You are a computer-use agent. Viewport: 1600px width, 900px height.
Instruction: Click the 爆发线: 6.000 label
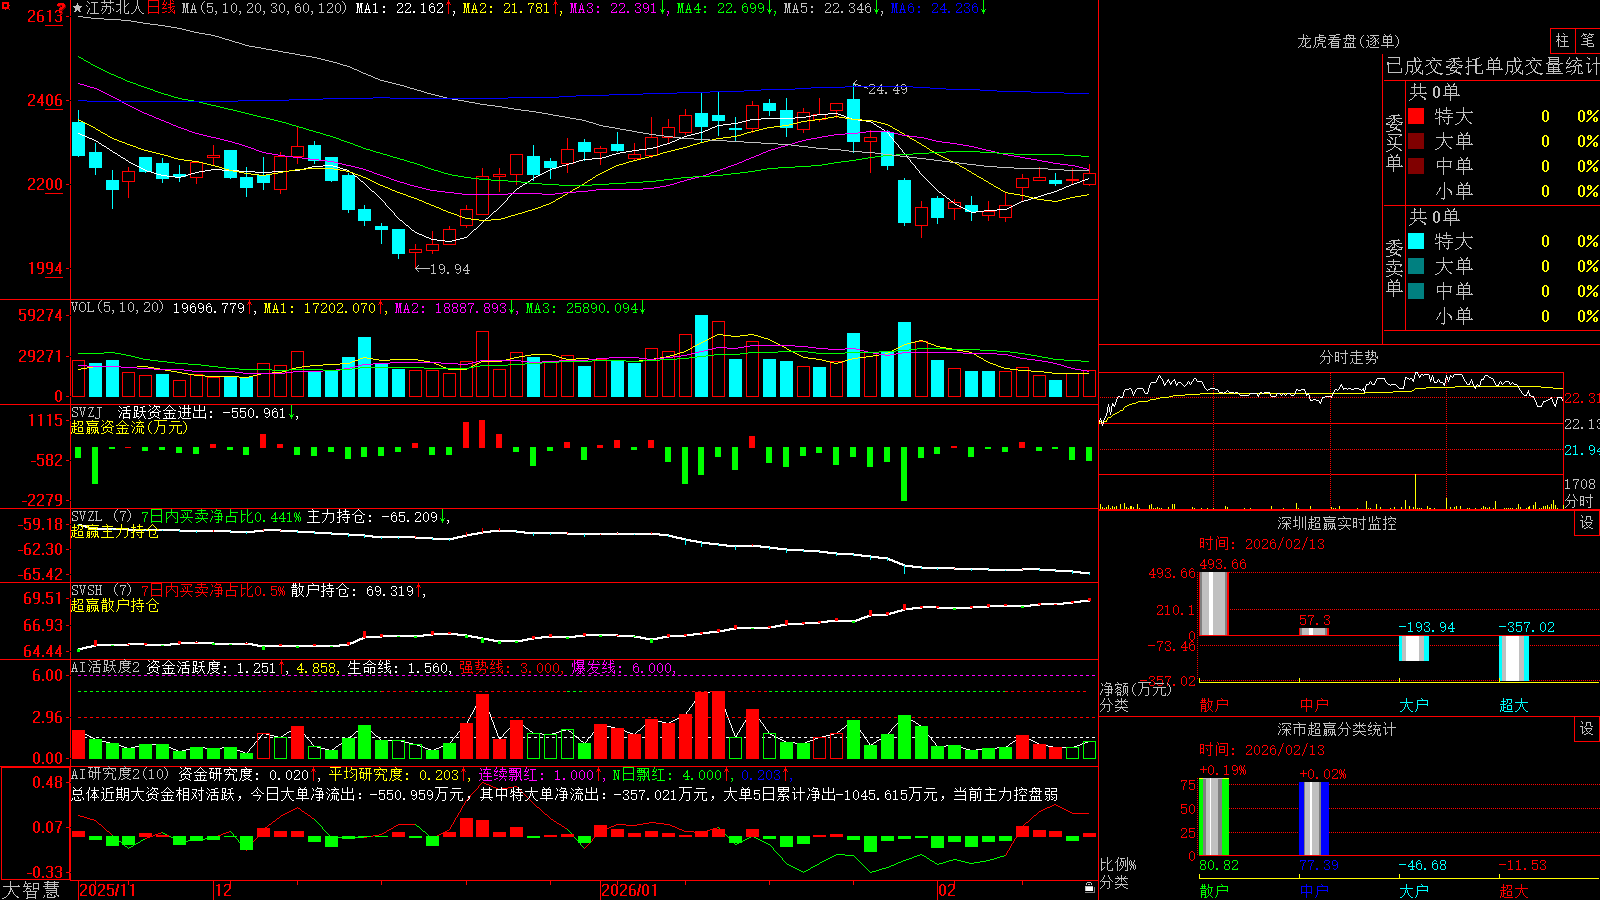(x=623, y=668)
